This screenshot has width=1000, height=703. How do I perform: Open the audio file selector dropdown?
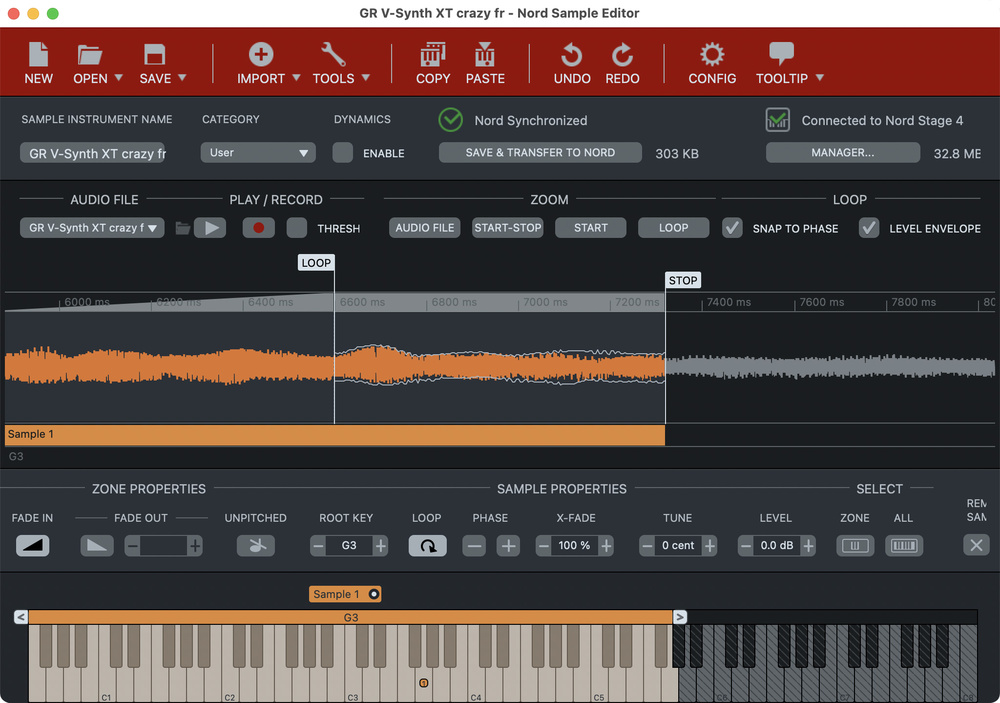pyautogui.click(x=92, y=228)
